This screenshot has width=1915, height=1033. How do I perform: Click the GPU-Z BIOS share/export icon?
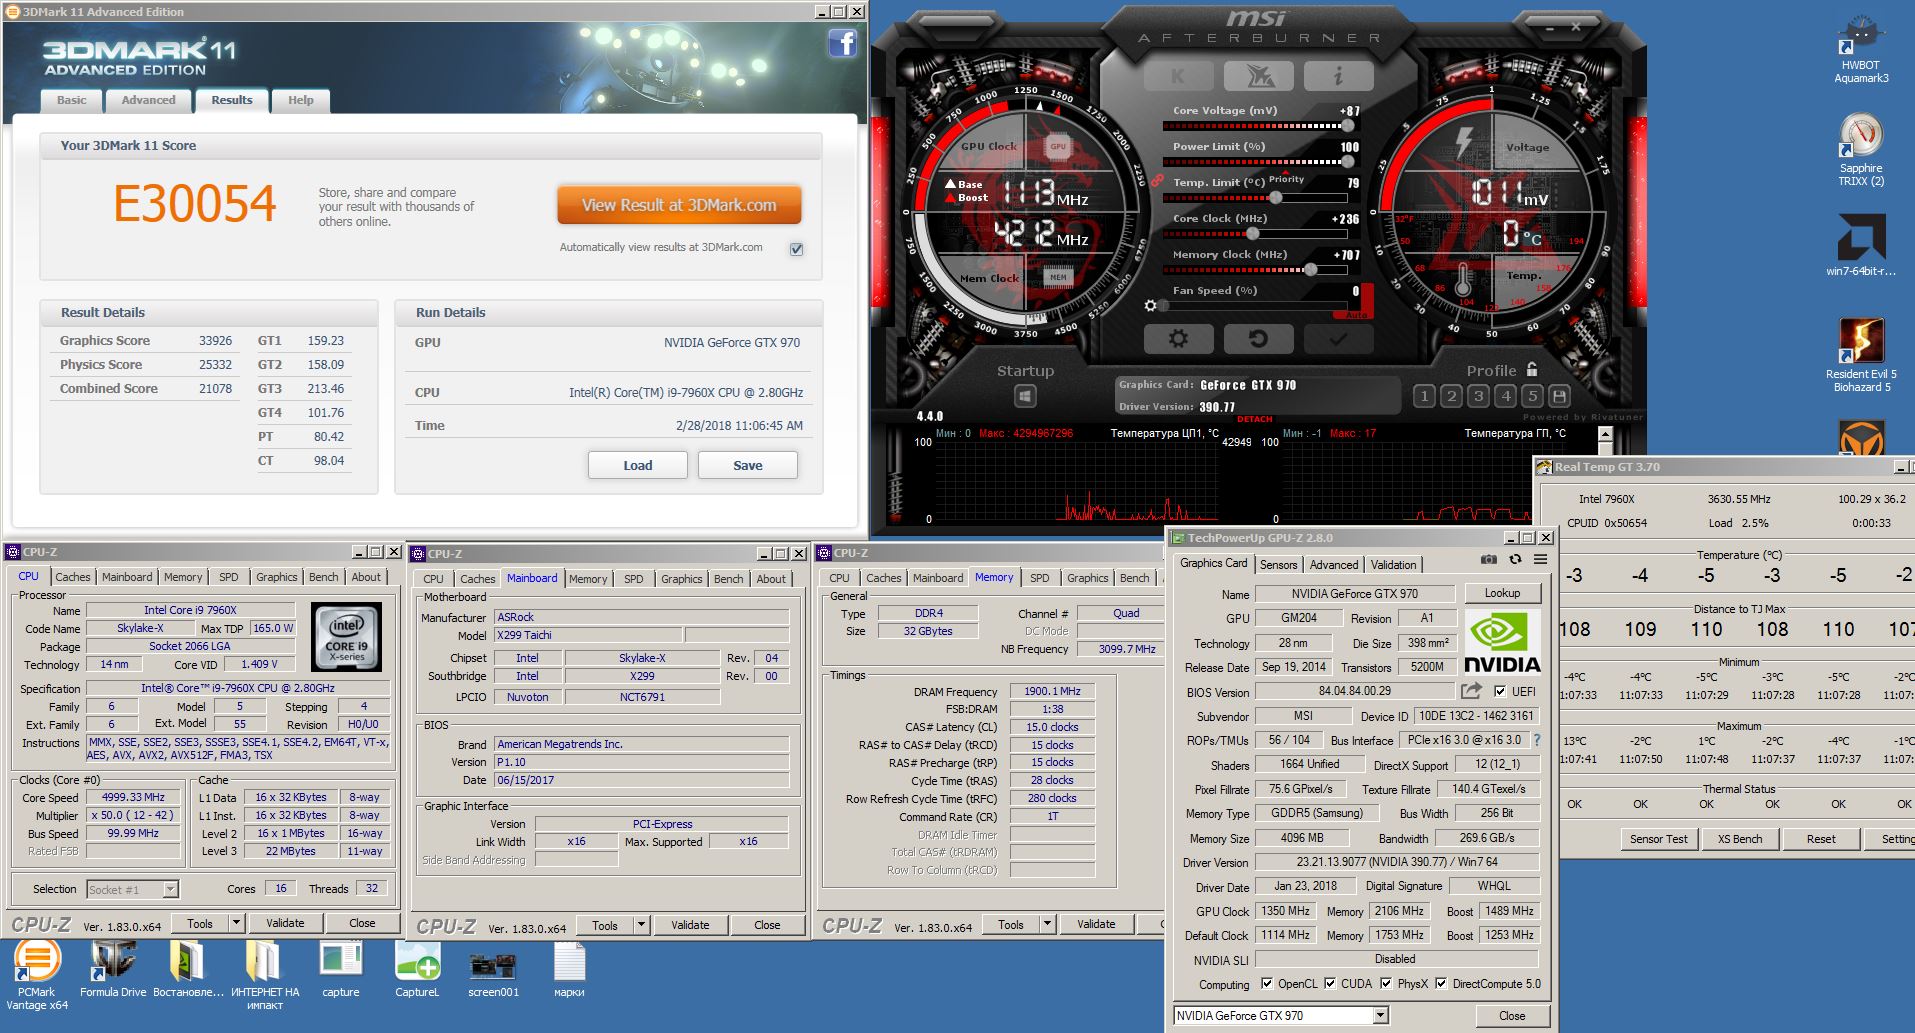1471,691
